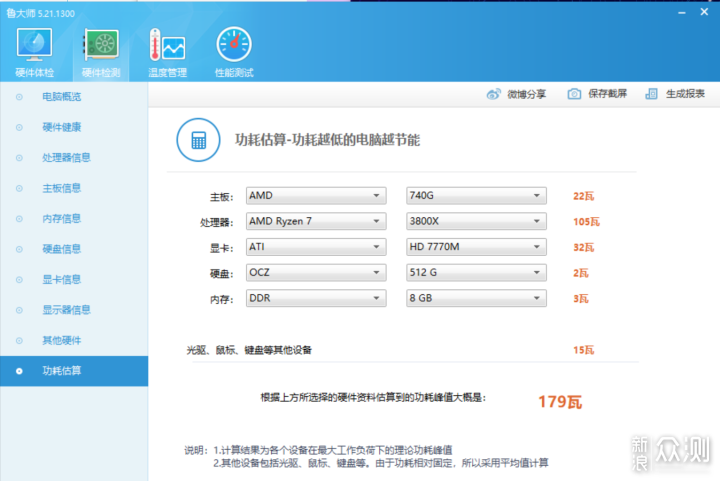Click the generate report icon

(x=651, y=94)
